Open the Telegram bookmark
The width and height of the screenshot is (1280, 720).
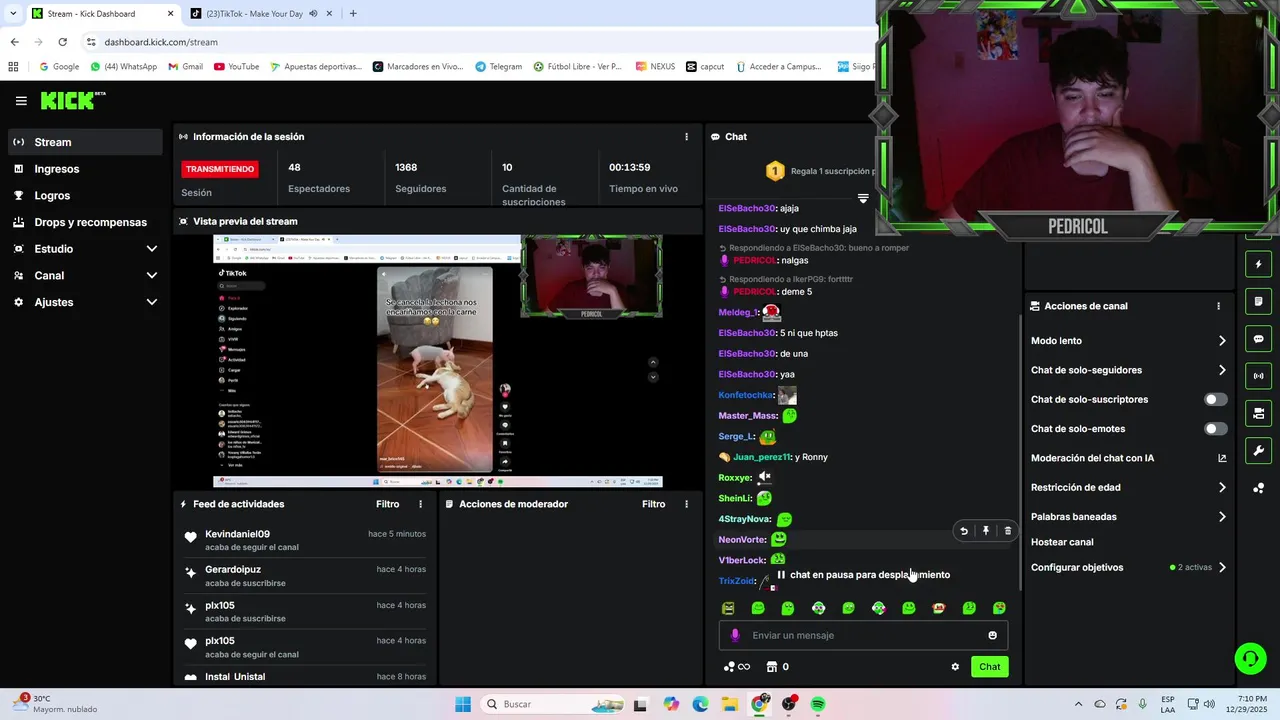pyautogui.click(x=498, y=67)
